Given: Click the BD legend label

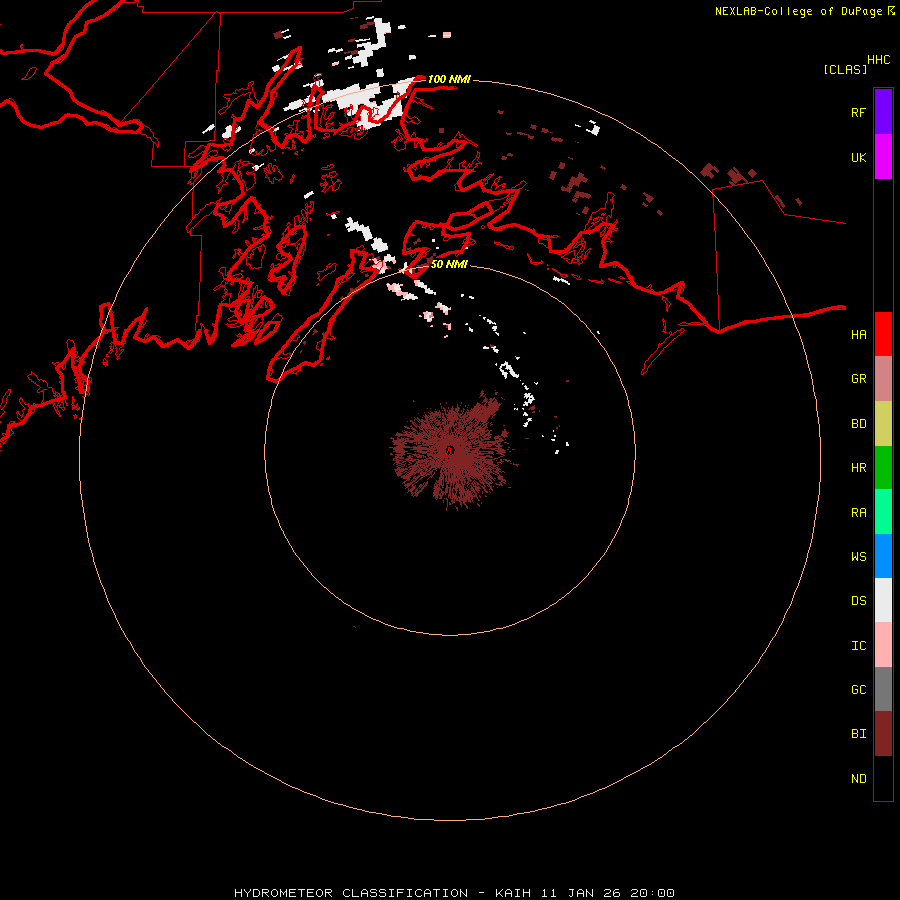Looking at the screenshot, I should point(858,424).
